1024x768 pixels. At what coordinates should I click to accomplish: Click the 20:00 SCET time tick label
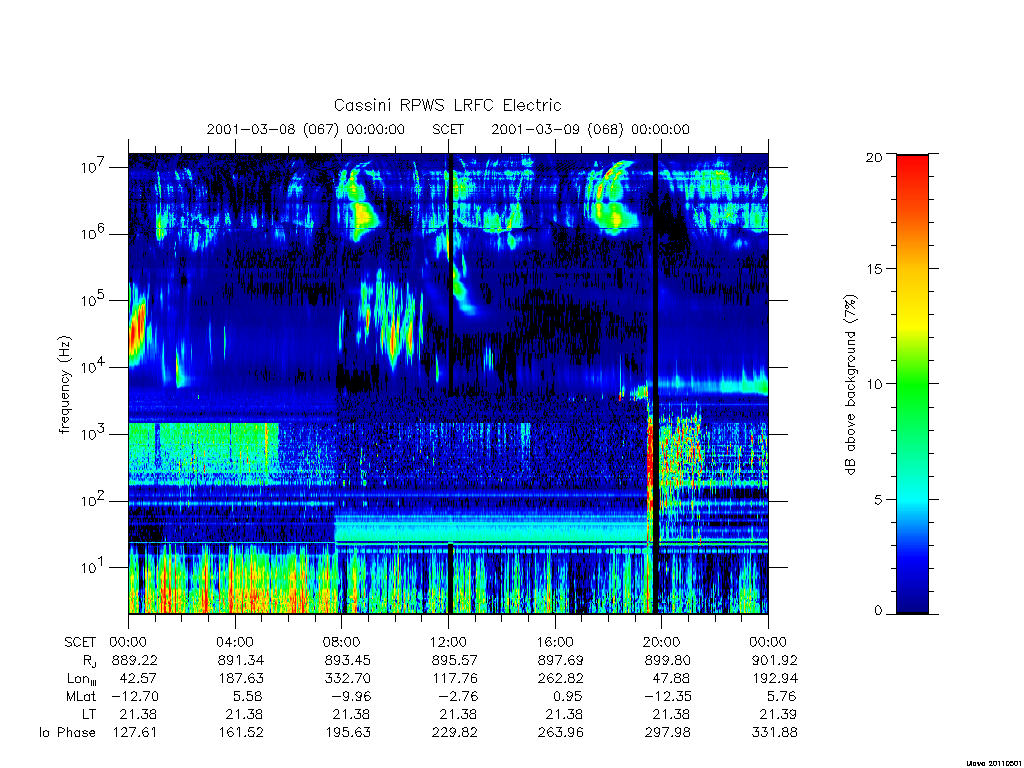pos(662,642)
